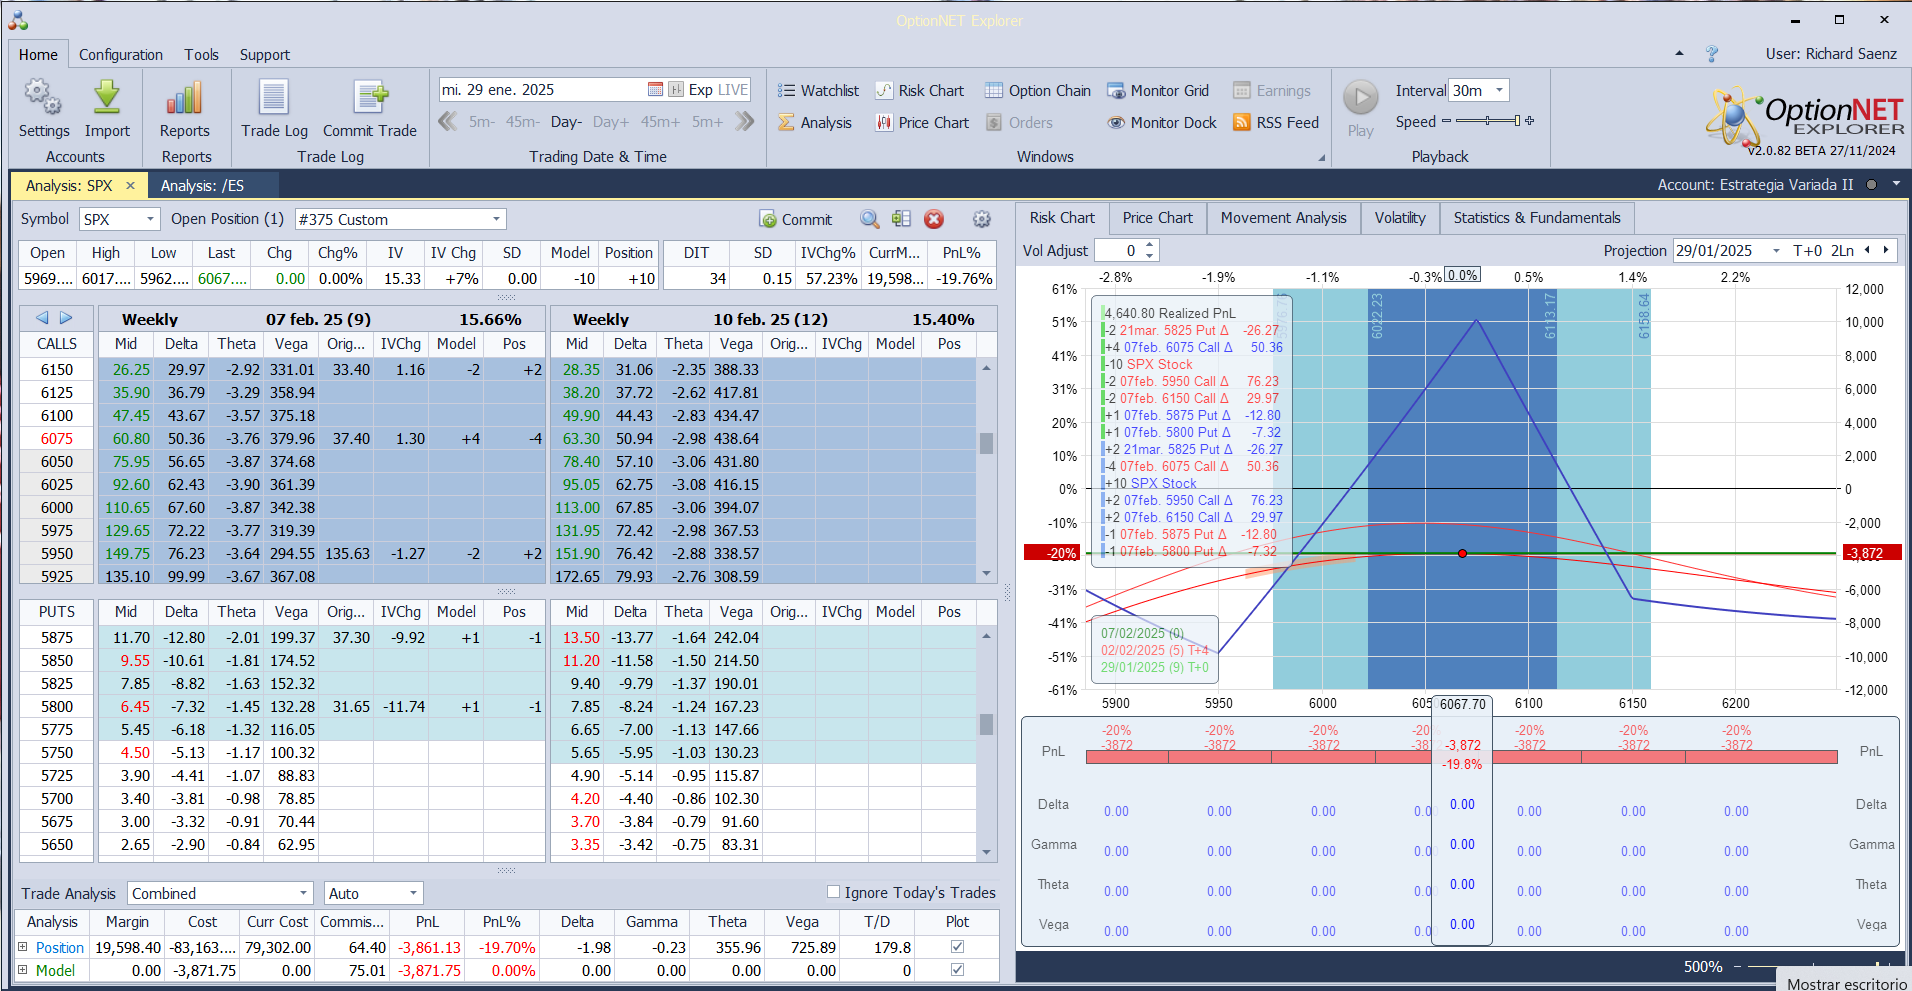Open Settings from the Accounts ribbon group
Image resolution: width=1912 pixels, height=991 pixels.
click(x=44, y=108)
